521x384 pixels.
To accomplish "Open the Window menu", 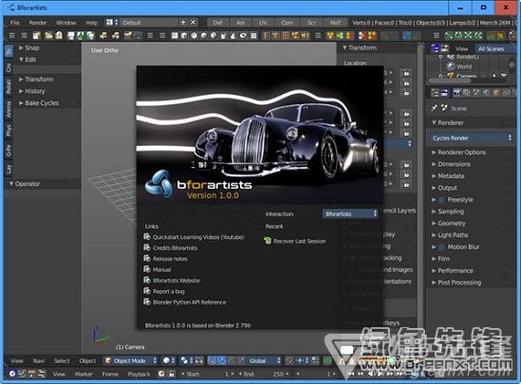I will pos(66,23).
